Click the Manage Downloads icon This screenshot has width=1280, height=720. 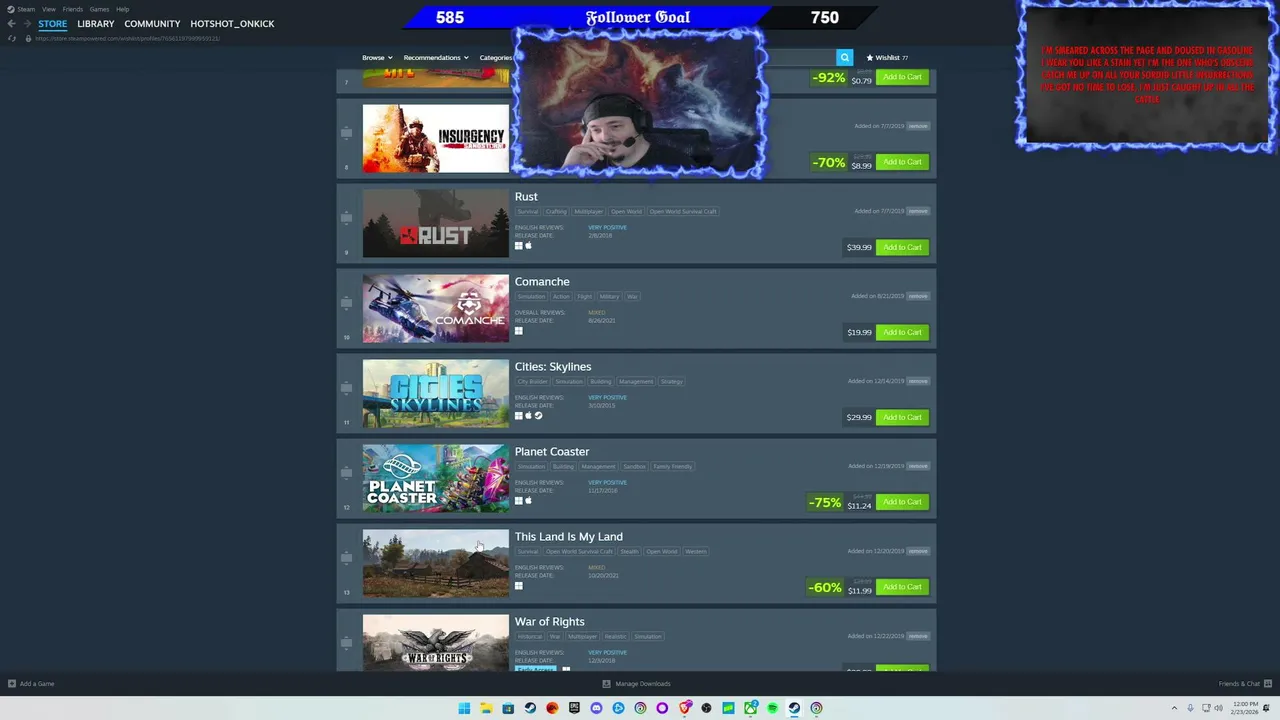[606, 684]
